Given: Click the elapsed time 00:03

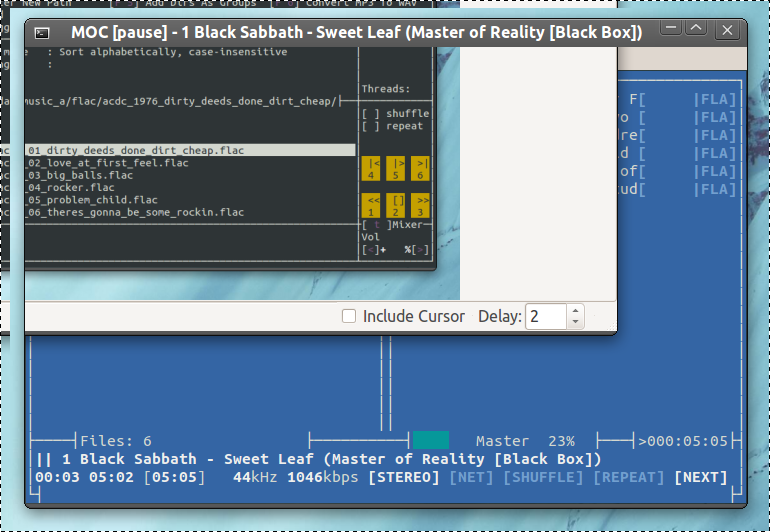Looking at the screenshot, I should coord(57,477).
